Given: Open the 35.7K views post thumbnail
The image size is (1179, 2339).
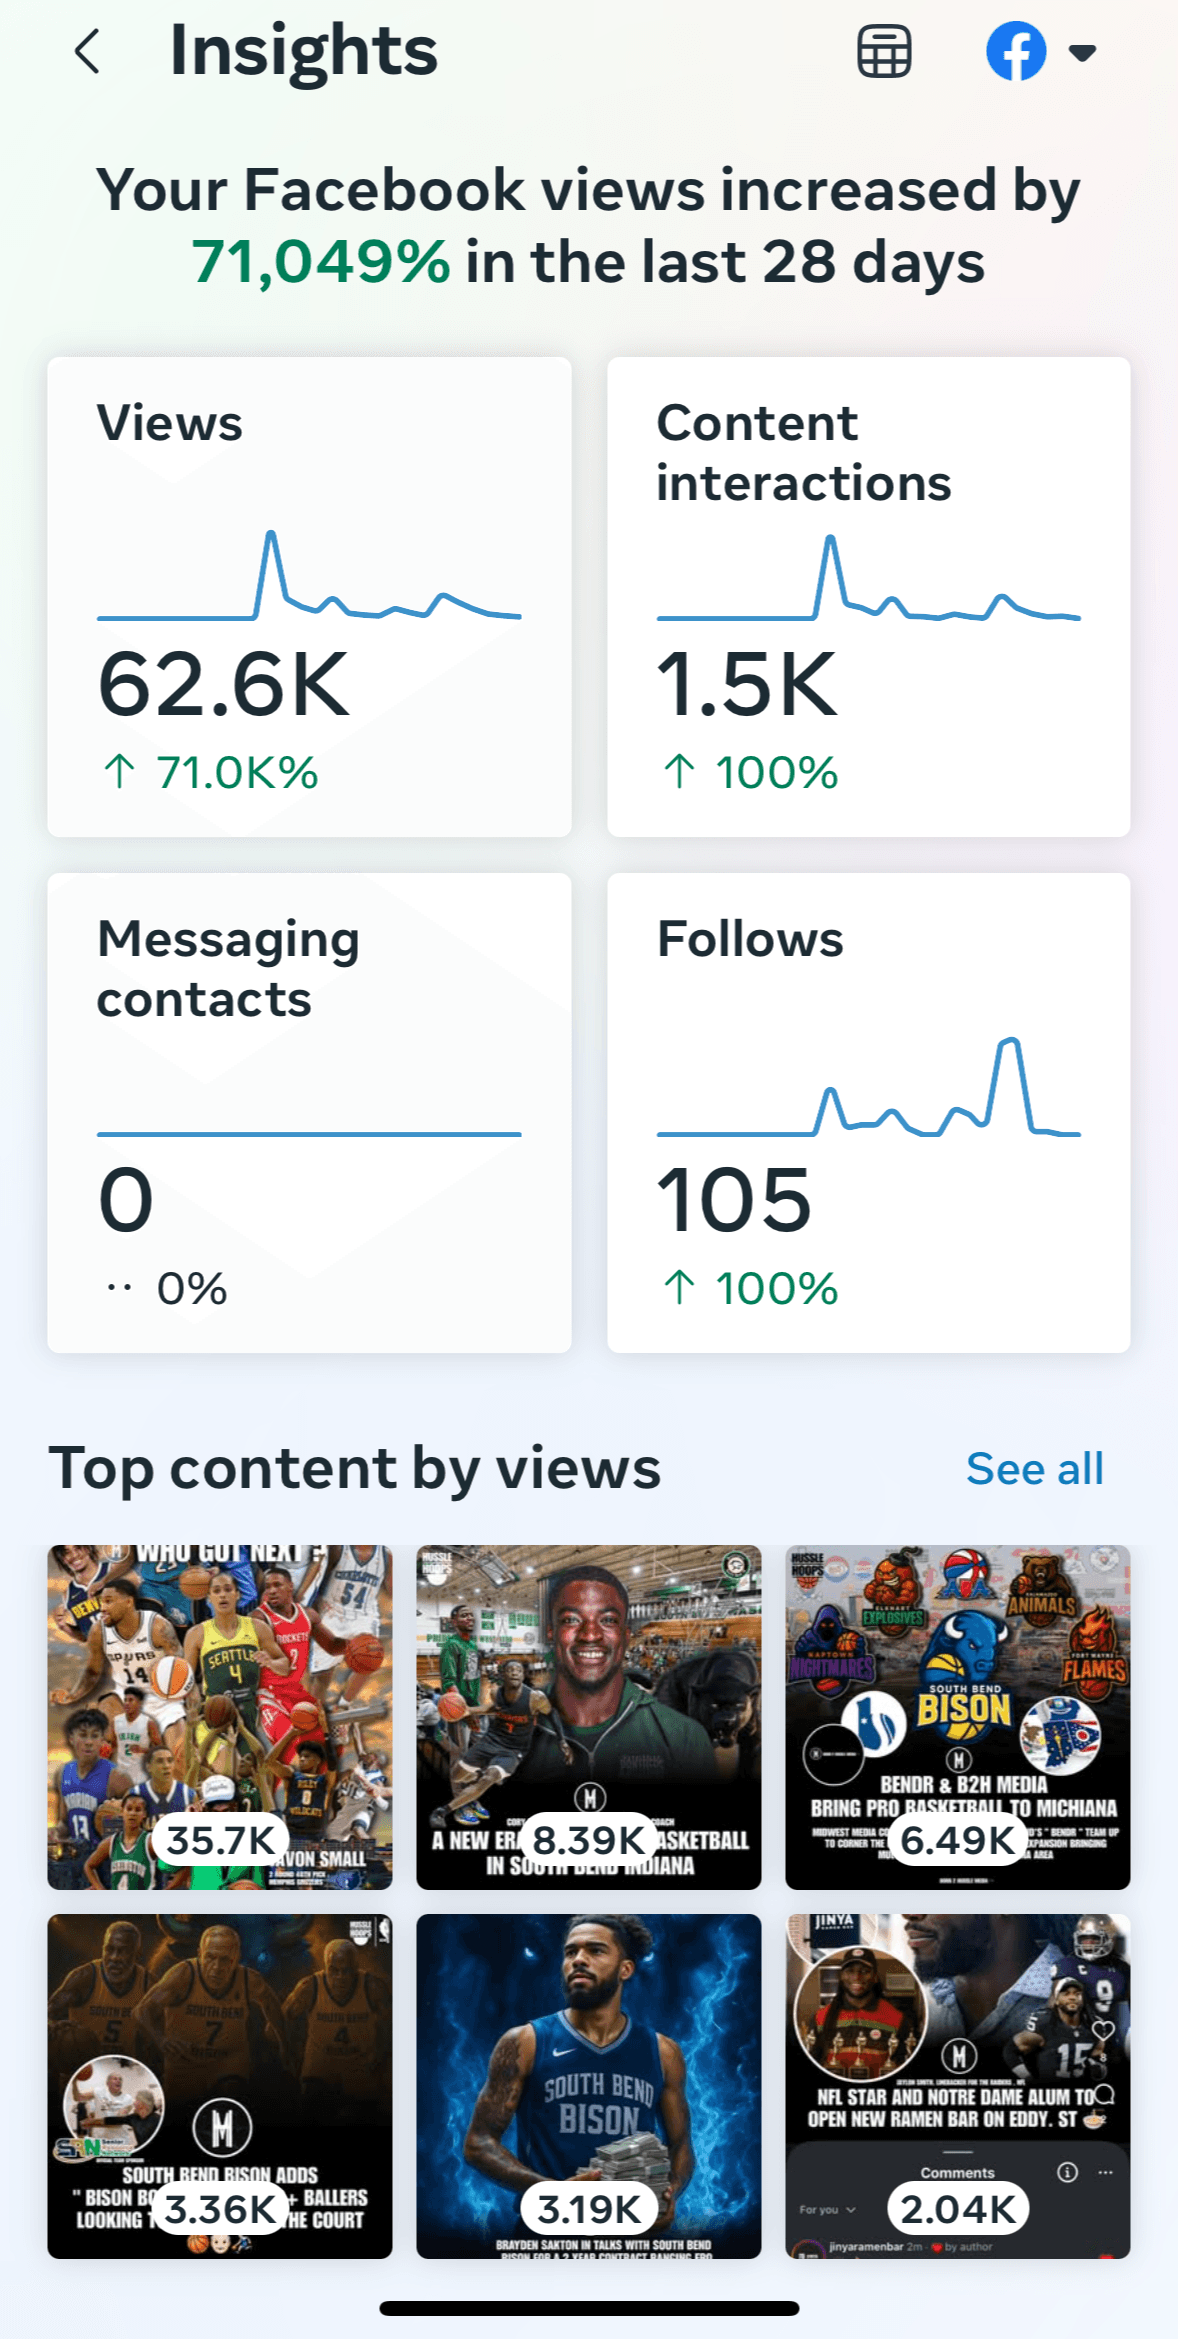Looking at the screenshot, I should [x=220, y=1717].
